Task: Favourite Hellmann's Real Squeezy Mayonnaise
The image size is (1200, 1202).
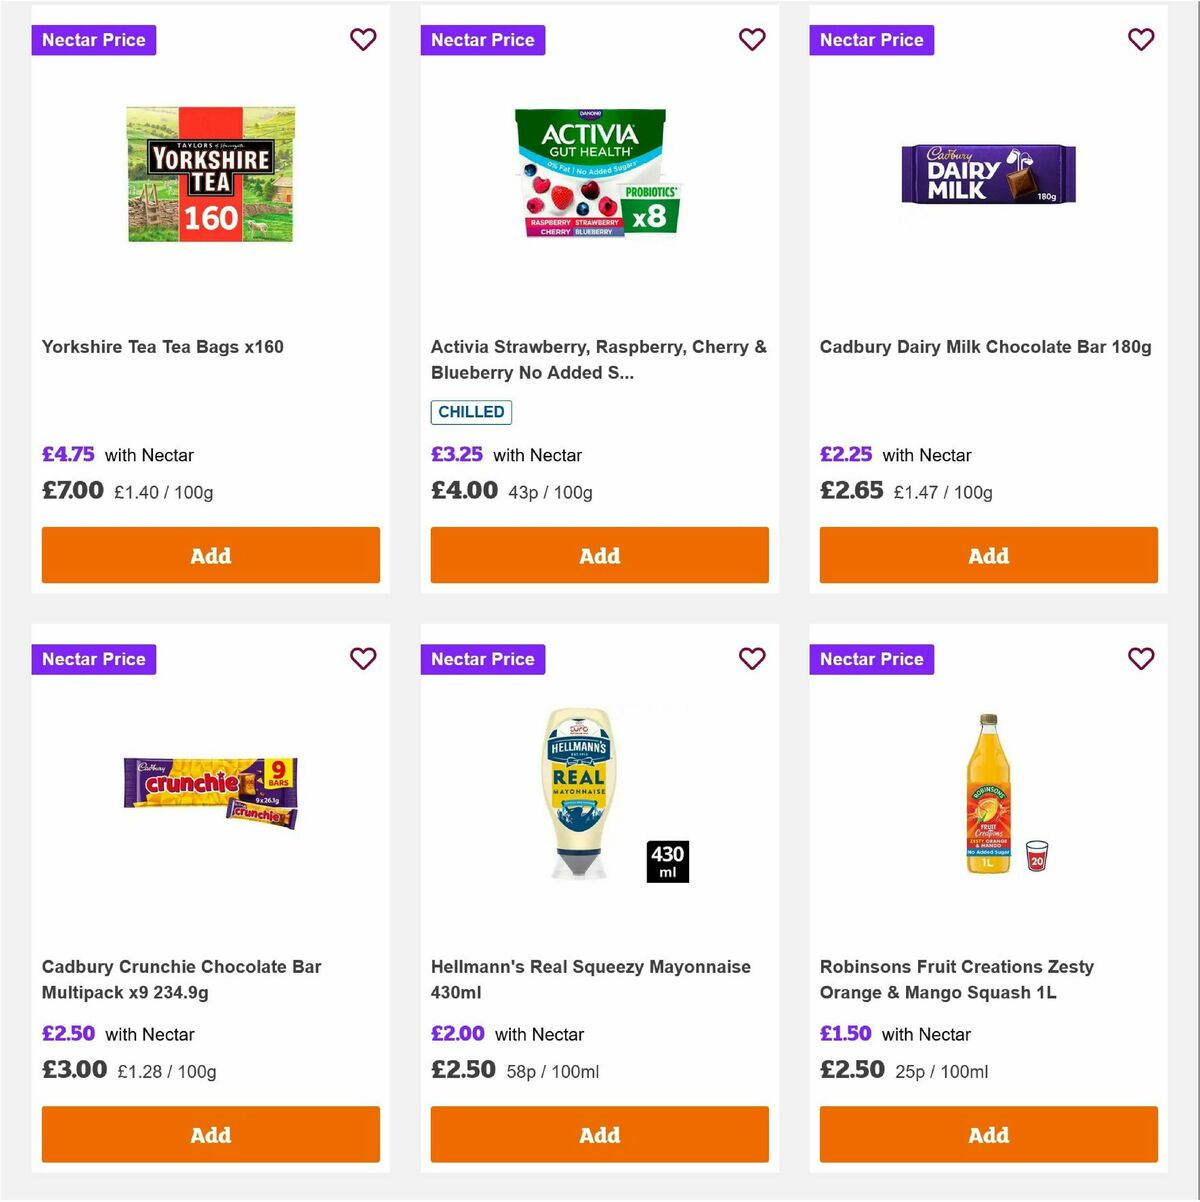Action: click(x=752, y=659)
